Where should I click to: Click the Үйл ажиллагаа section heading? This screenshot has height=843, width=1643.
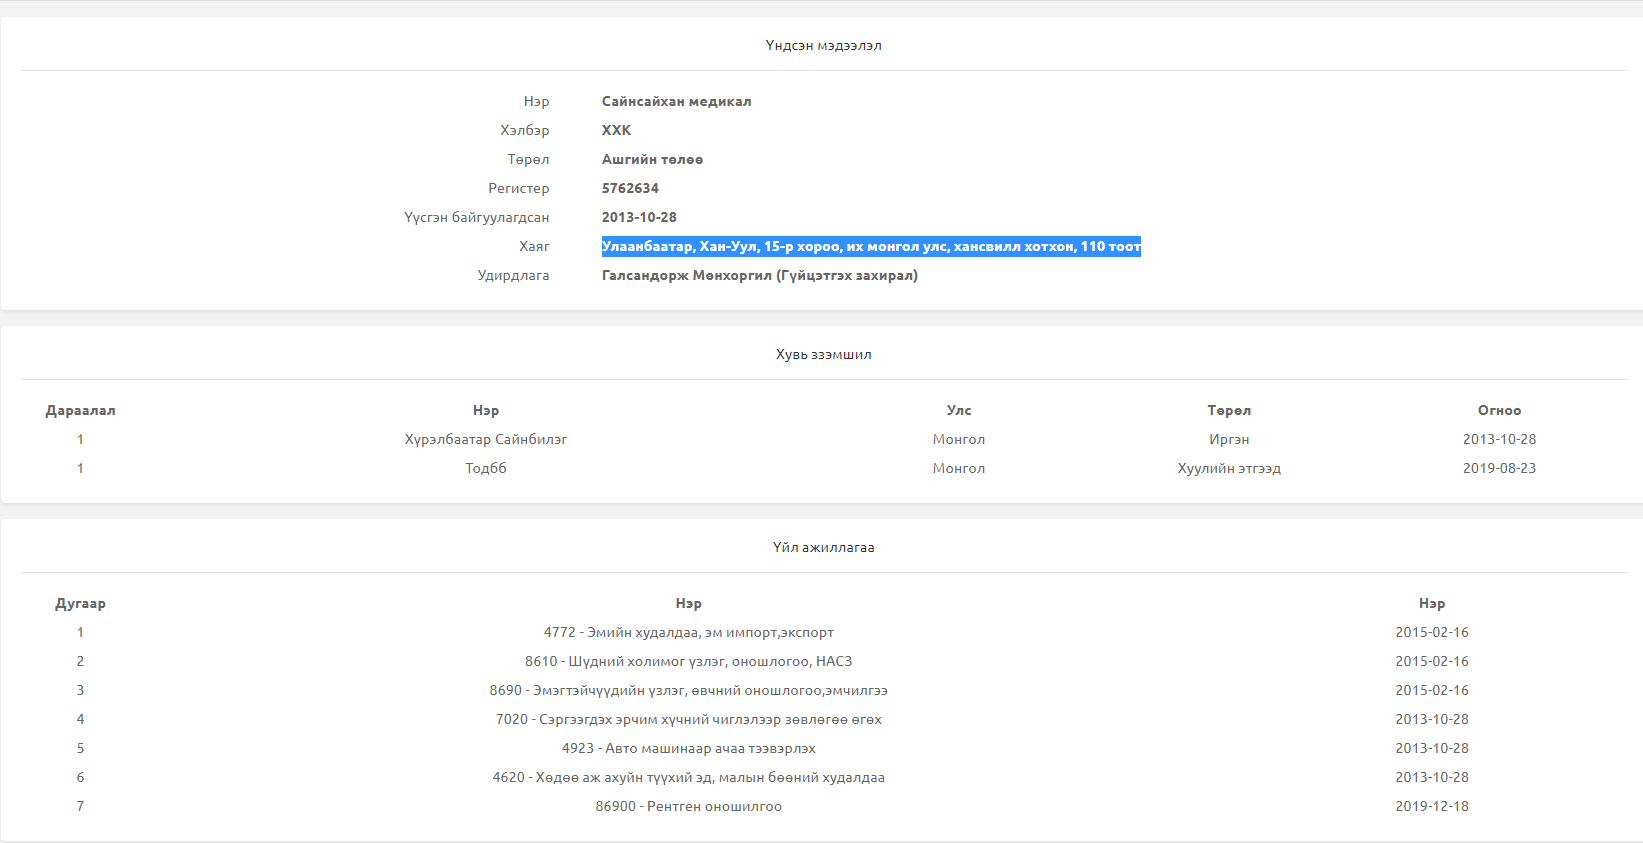[823, 547]
